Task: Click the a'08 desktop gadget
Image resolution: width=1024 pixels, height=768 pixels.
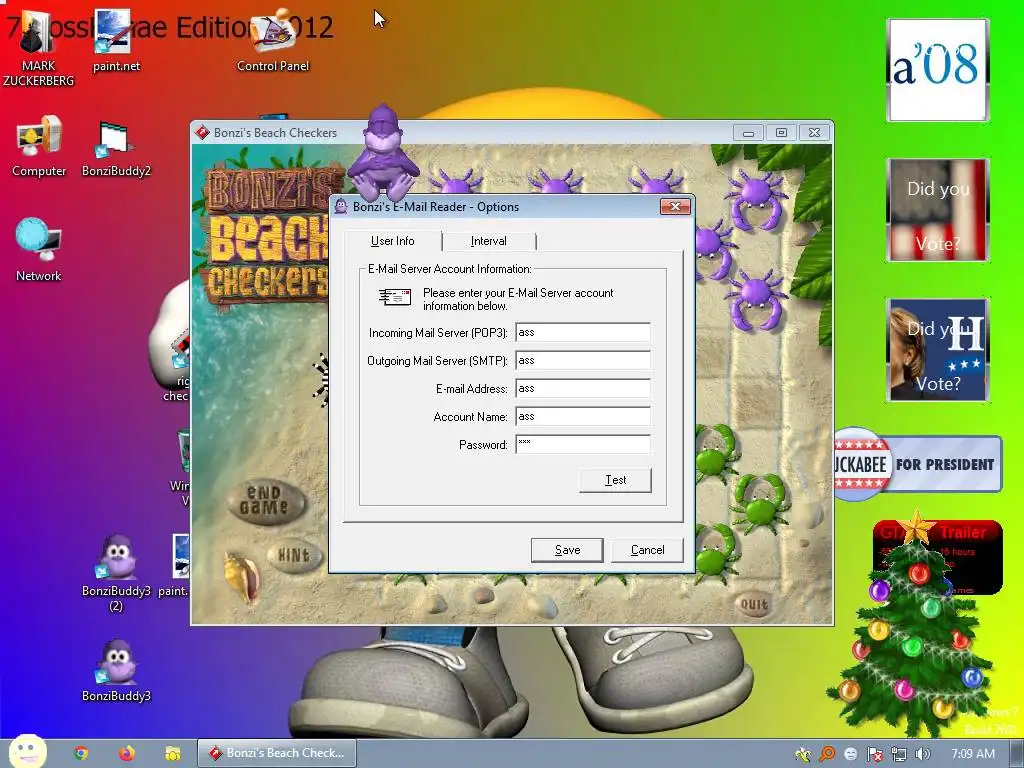Action: (938, 70)
